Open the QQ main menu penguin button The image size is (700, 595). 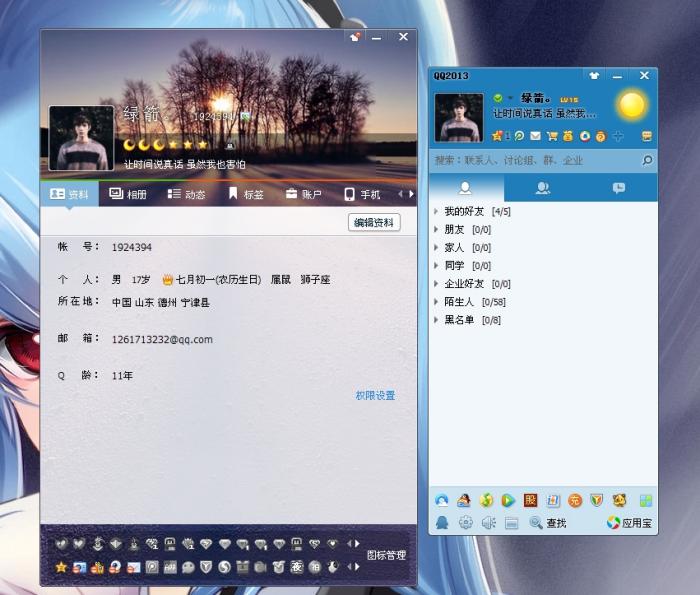pyautogui.click(x=442, y=522)
